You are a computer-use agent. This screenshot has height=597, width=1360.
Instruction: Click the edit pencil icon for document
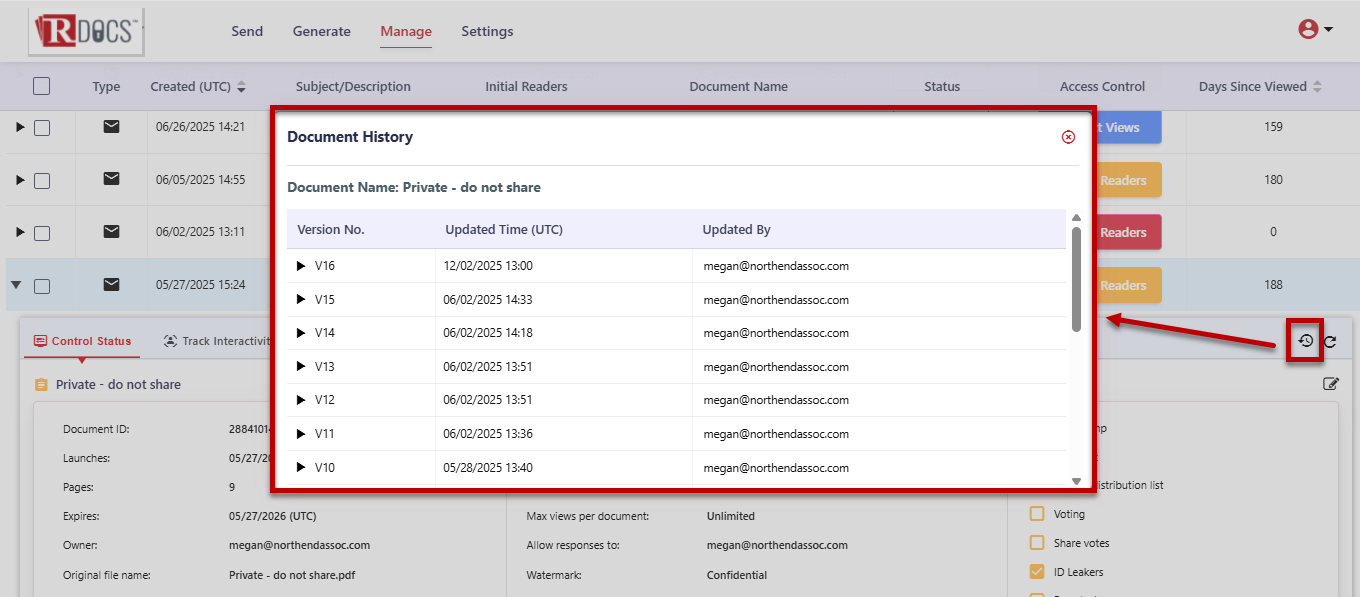point(1330,384)
